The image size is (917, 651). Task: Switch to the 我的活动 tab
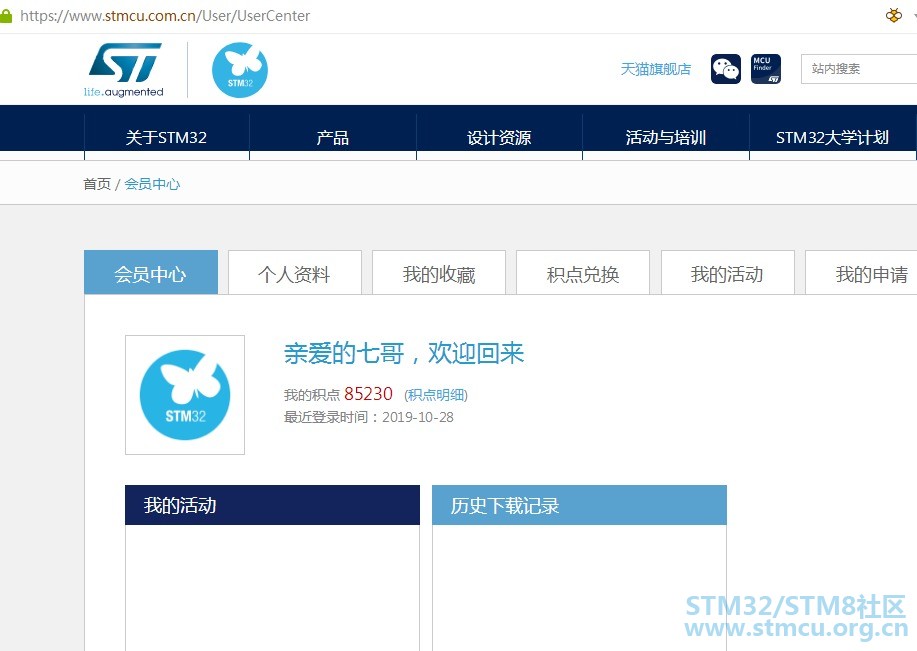pyautogui.click(x=728, y=273)
